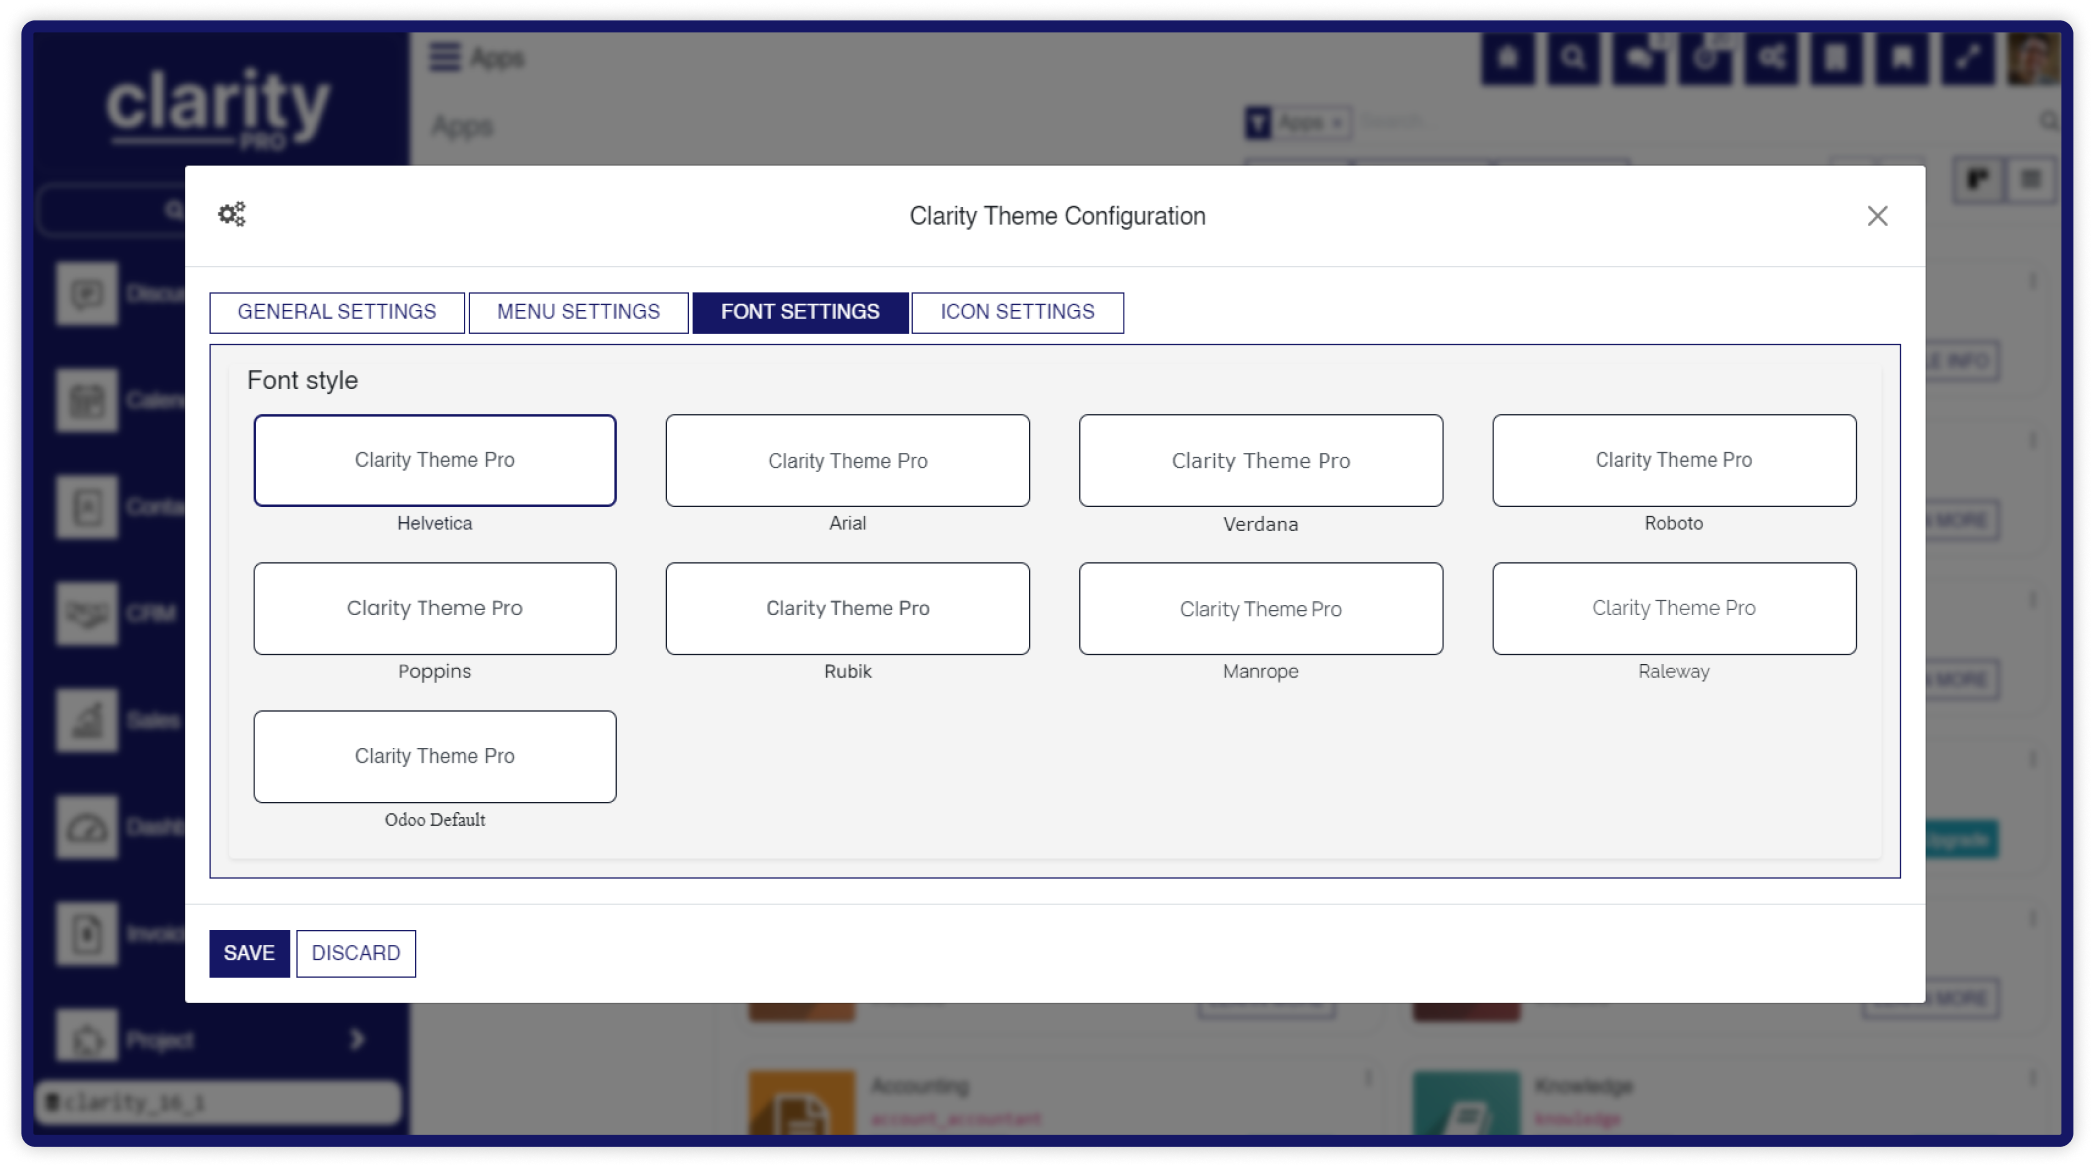Viewport: 2093px width, 1167px height.
Task: Click the bookmark icon in top bar
Action: tap(1902, 58)
